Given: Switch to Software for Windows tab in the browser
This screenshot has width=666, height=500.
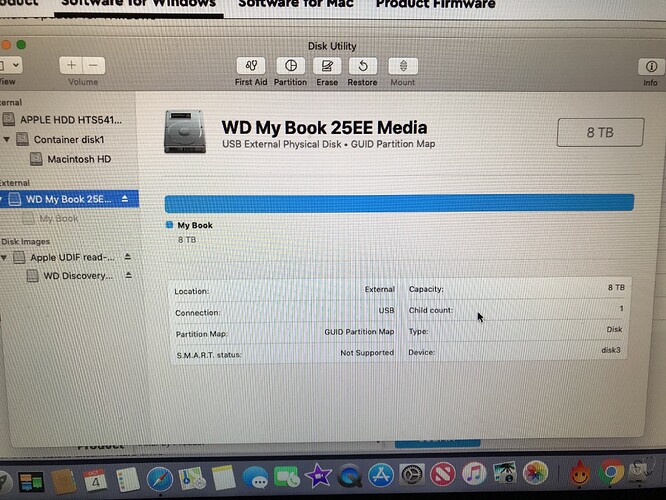Looking at the screenshot, I should 138,4.
